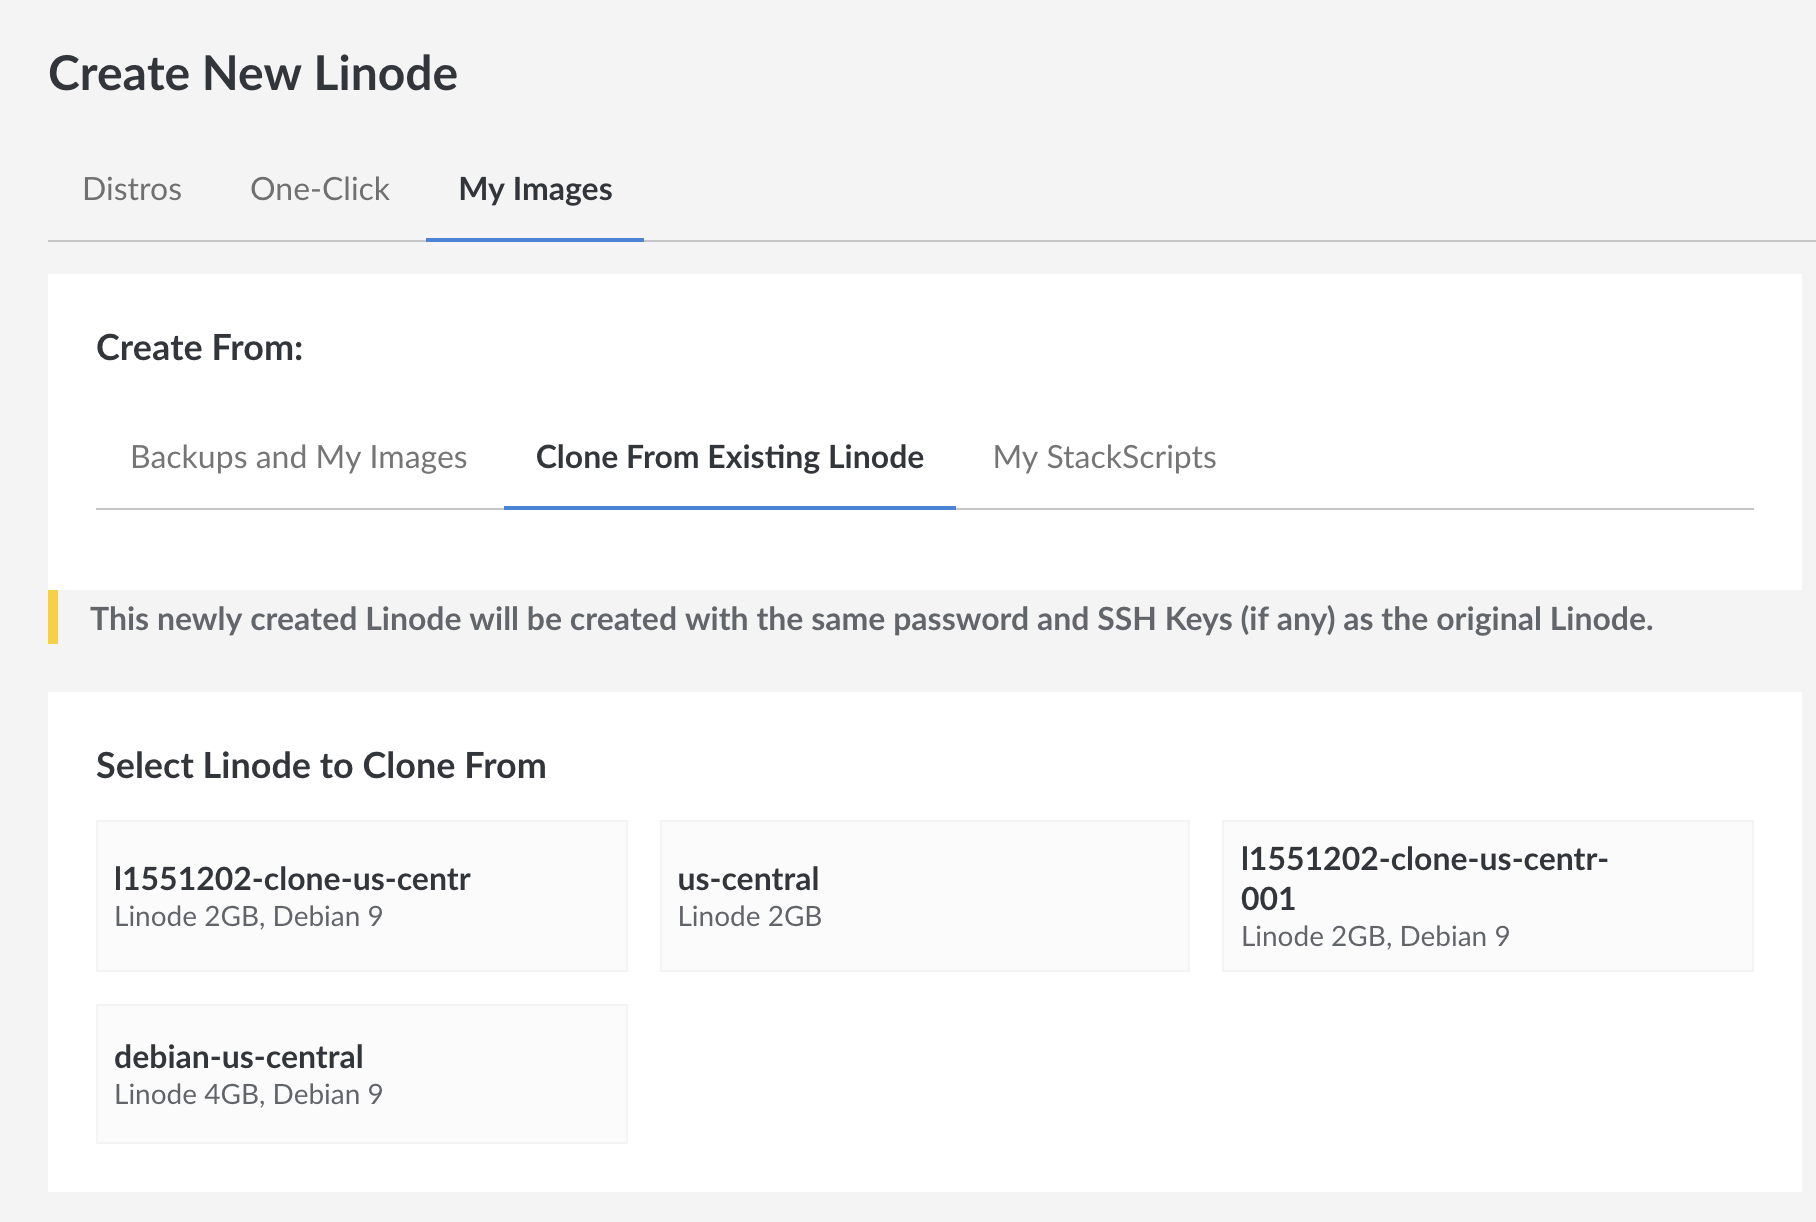Screen dimensions: 1816x1222
Task: Click the Linode 4GB, Debian 9 plan label
Action: (248, 1094)
